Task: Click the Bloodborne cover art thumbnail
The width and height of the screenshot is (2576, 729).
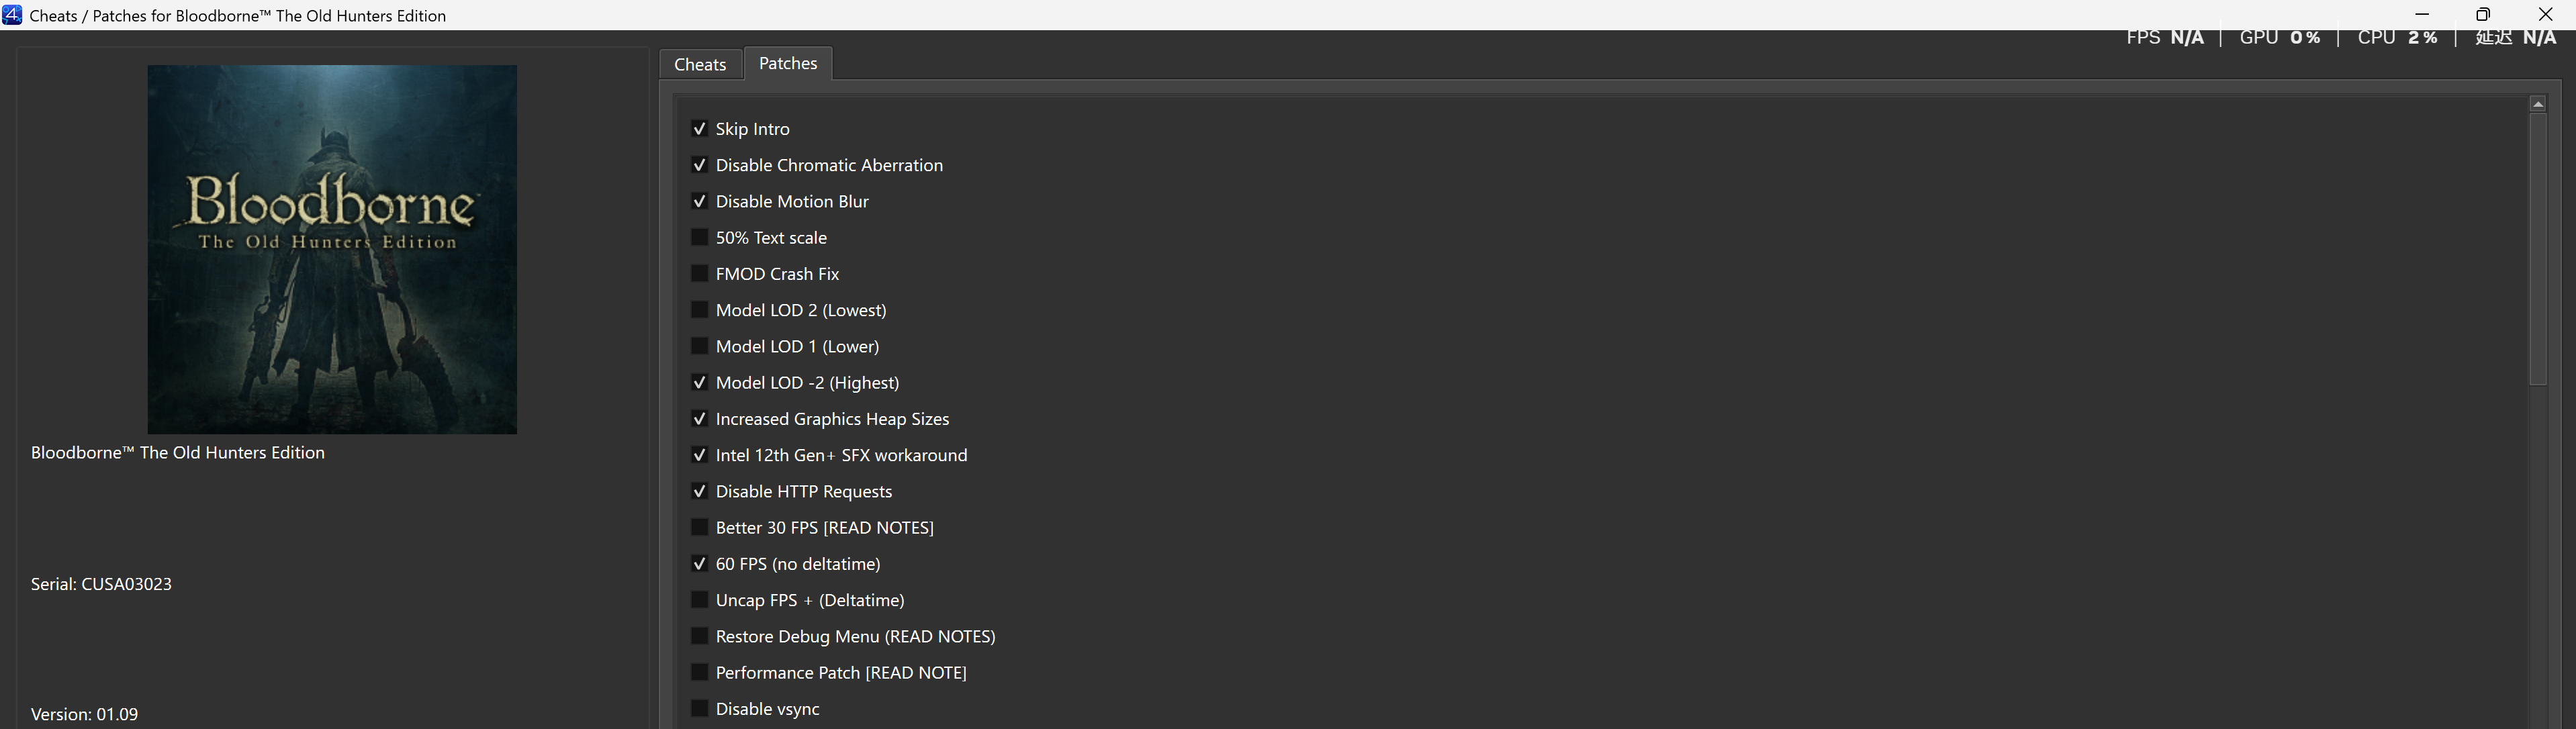Action: click(x=332, y=249)
